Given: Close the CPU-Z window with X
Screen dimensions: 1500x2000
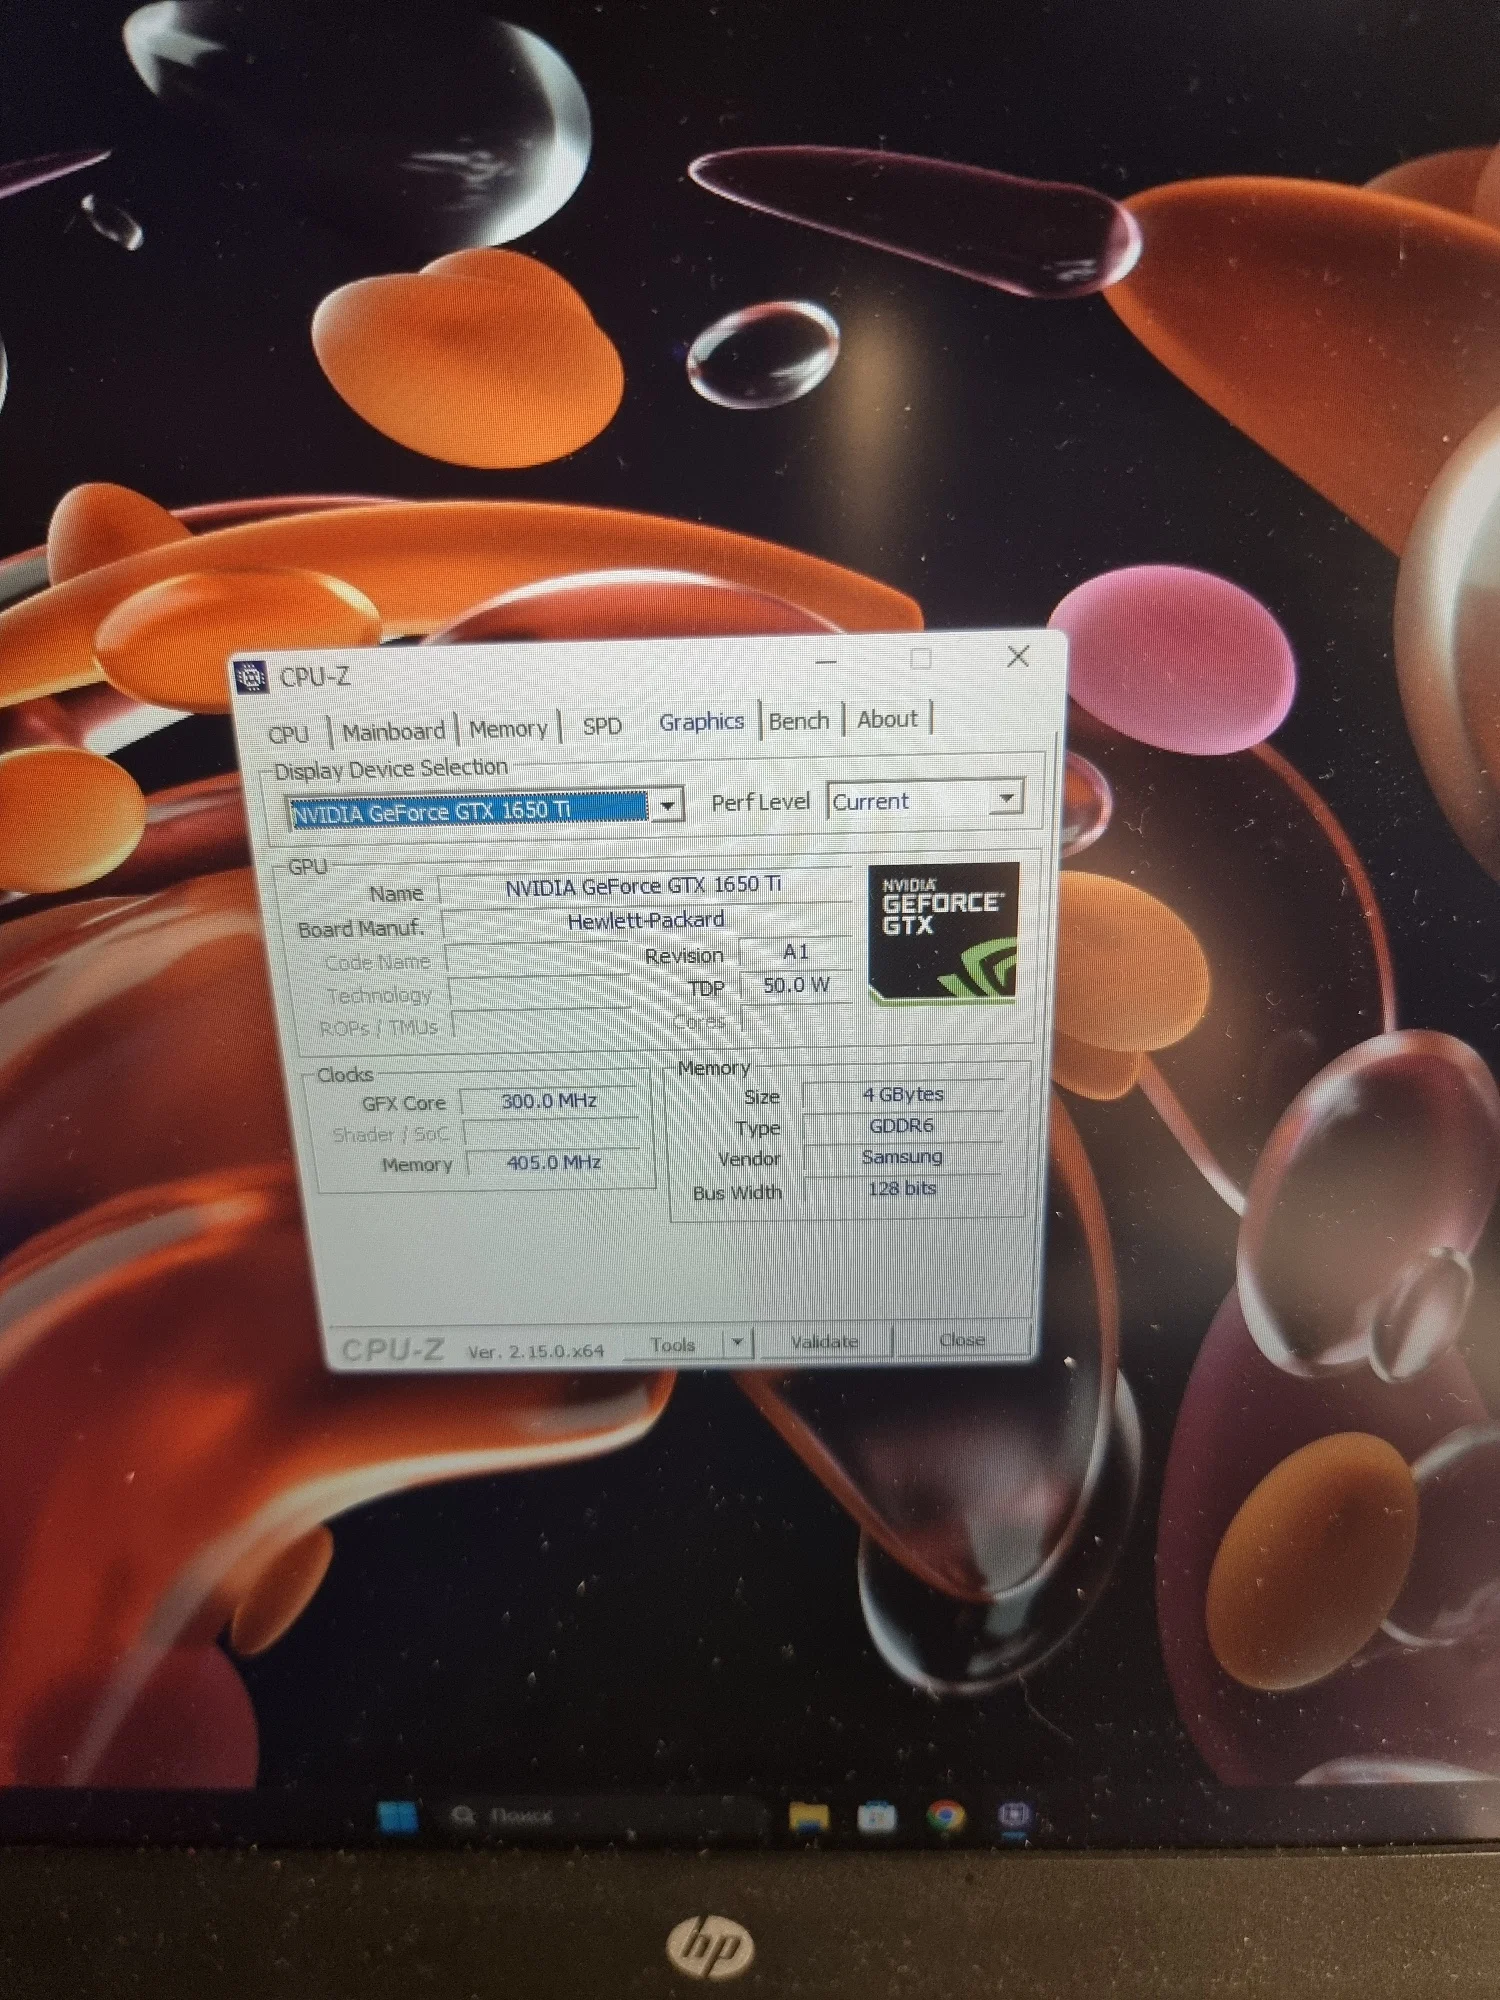Looking at the screenshot, I should pos(1018,656).
